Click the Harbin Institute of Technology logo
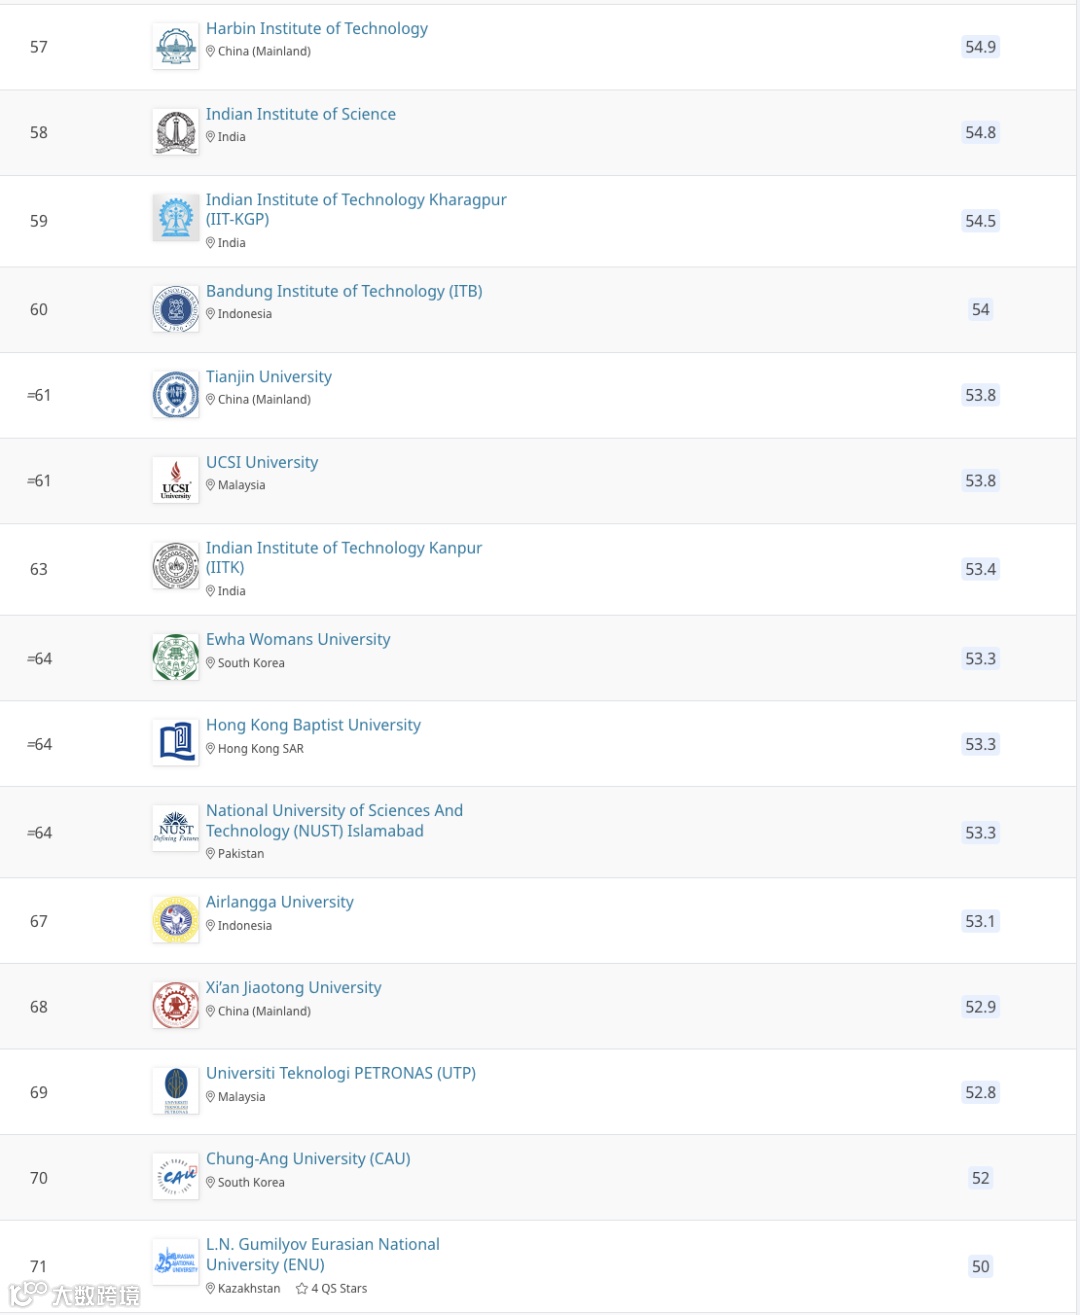Image resolution: width=1080 pixels, height=1315 pixels. (176, 47)
